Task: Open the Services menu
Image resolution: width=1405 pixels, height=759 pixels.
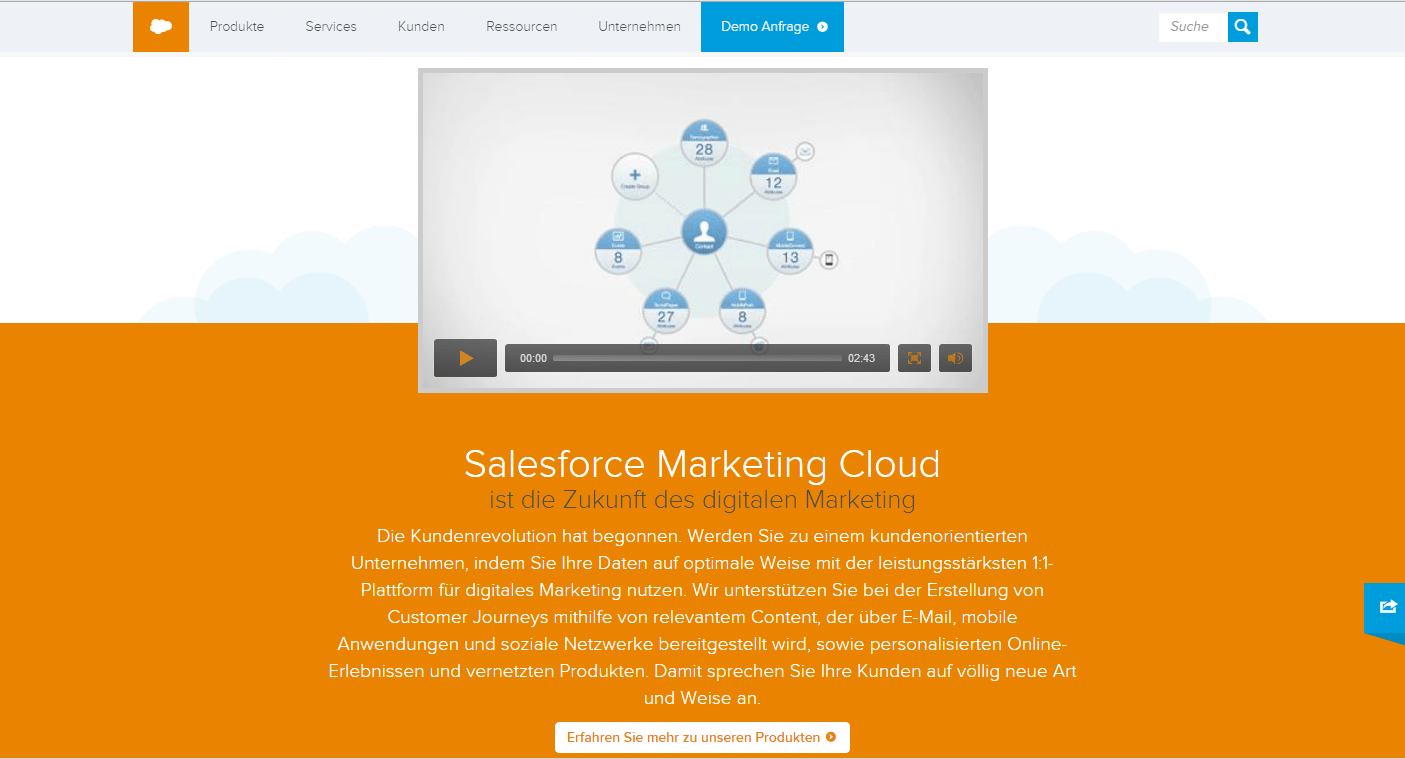Action: click(x=331, y=27)
